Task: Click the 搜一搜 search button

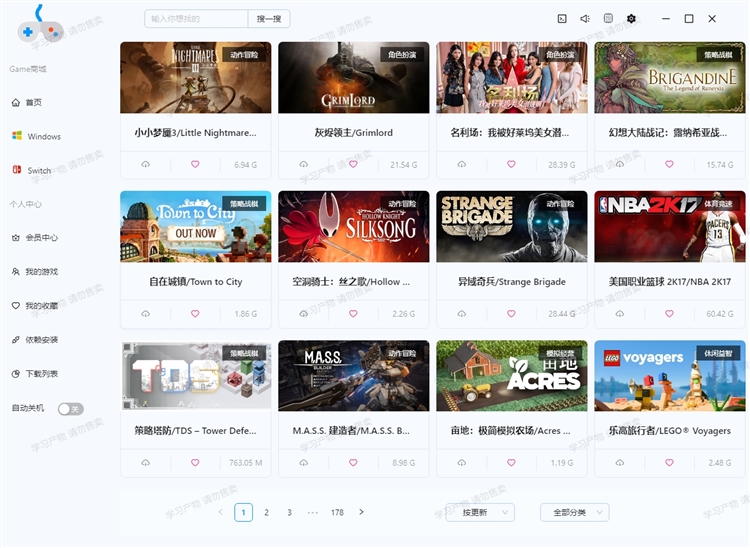Action: click(x=269, y=19)
